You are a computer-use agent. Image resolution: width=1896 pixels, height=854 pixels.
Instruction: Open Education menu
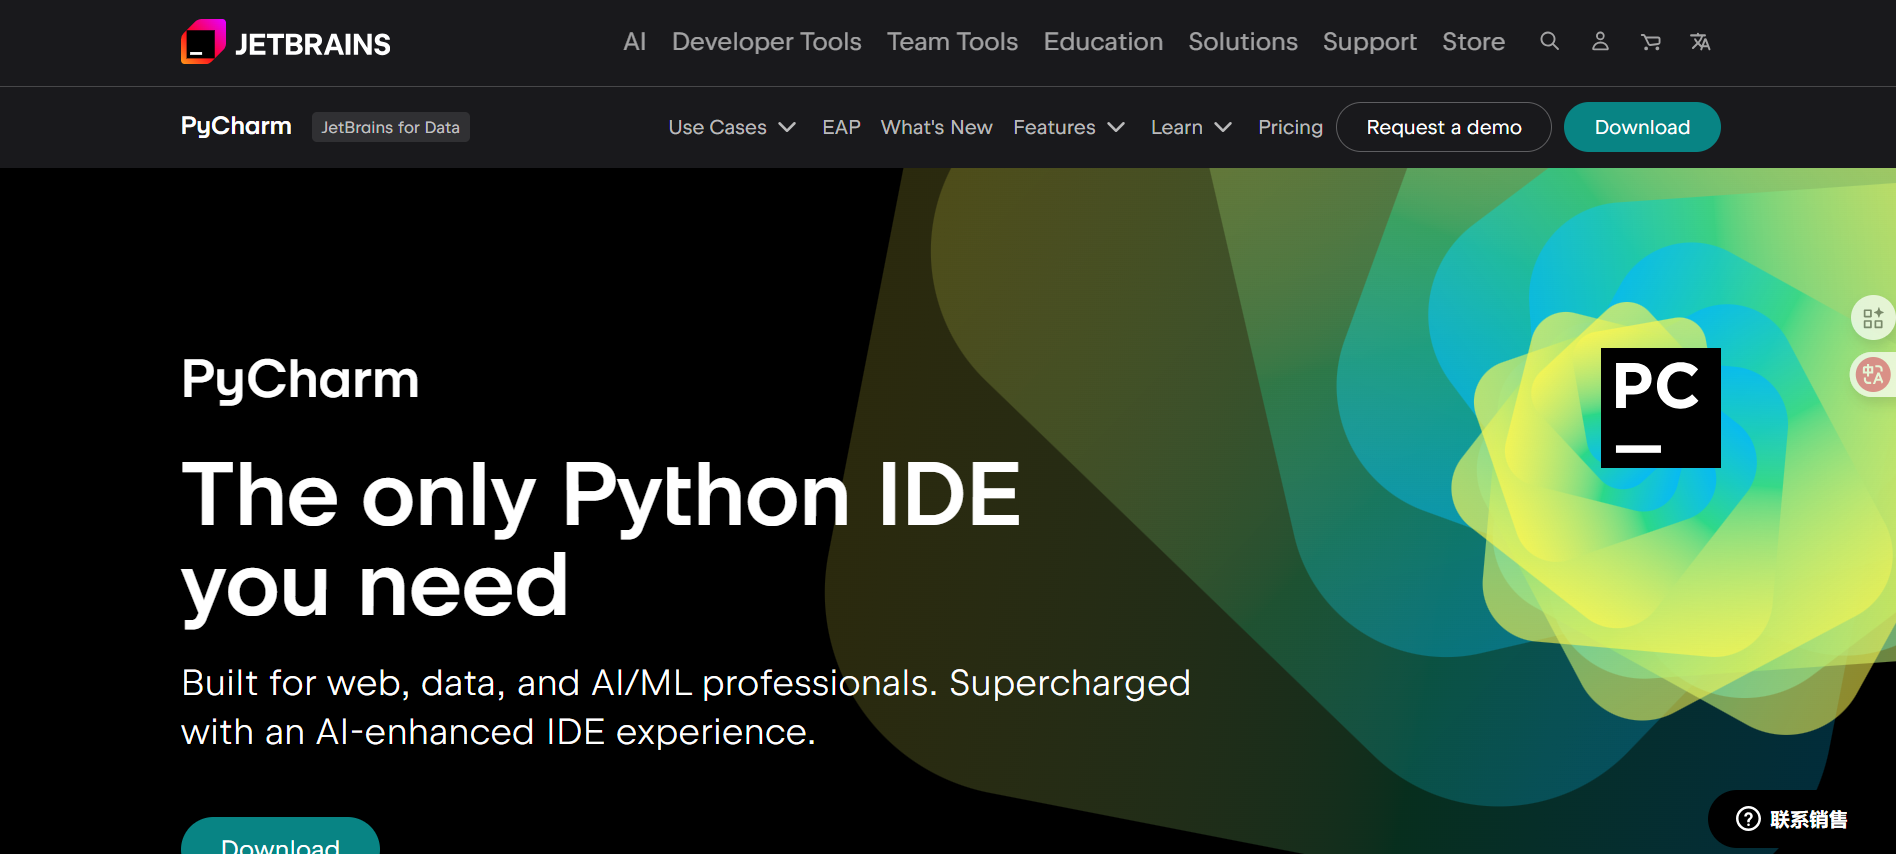point(1103,42)
